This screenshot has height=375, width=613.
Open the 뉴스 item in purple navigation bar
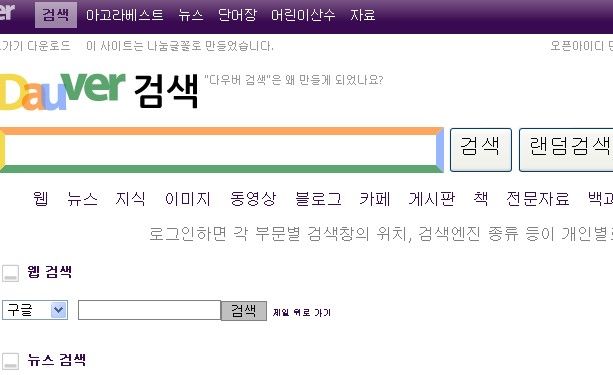(191, 15)
